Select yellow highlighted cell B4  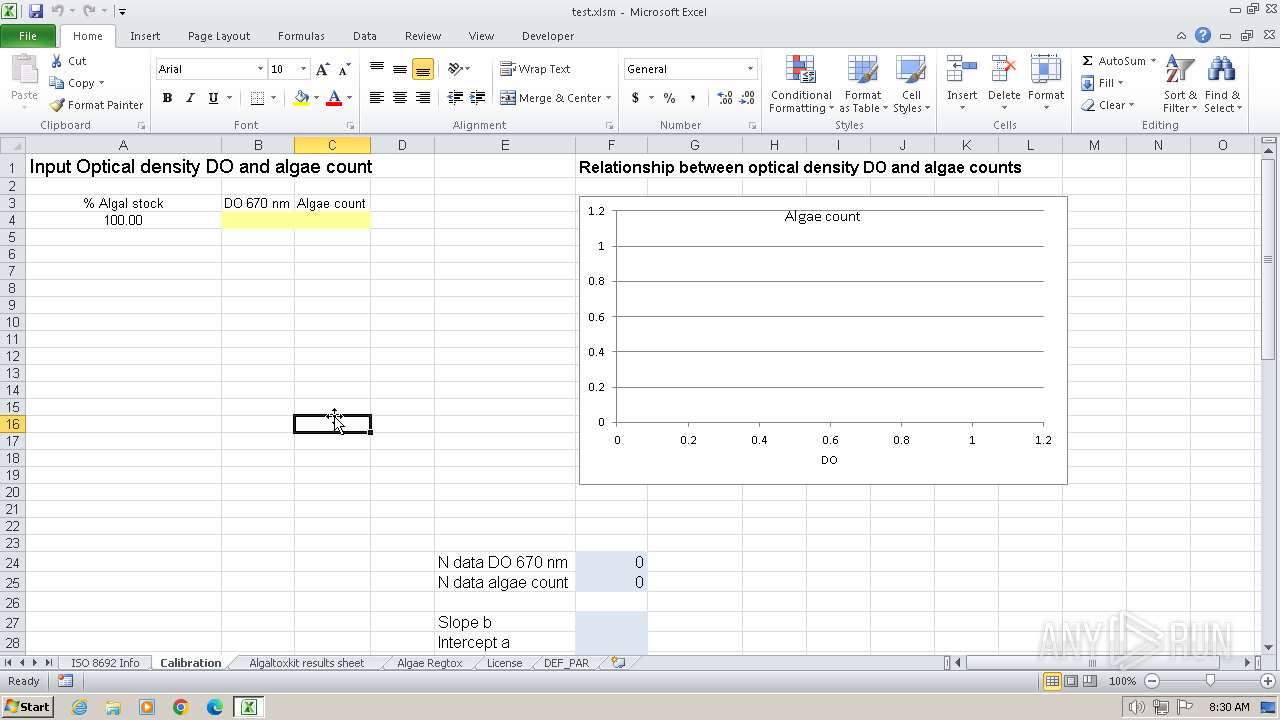click(x=258, y=220)
